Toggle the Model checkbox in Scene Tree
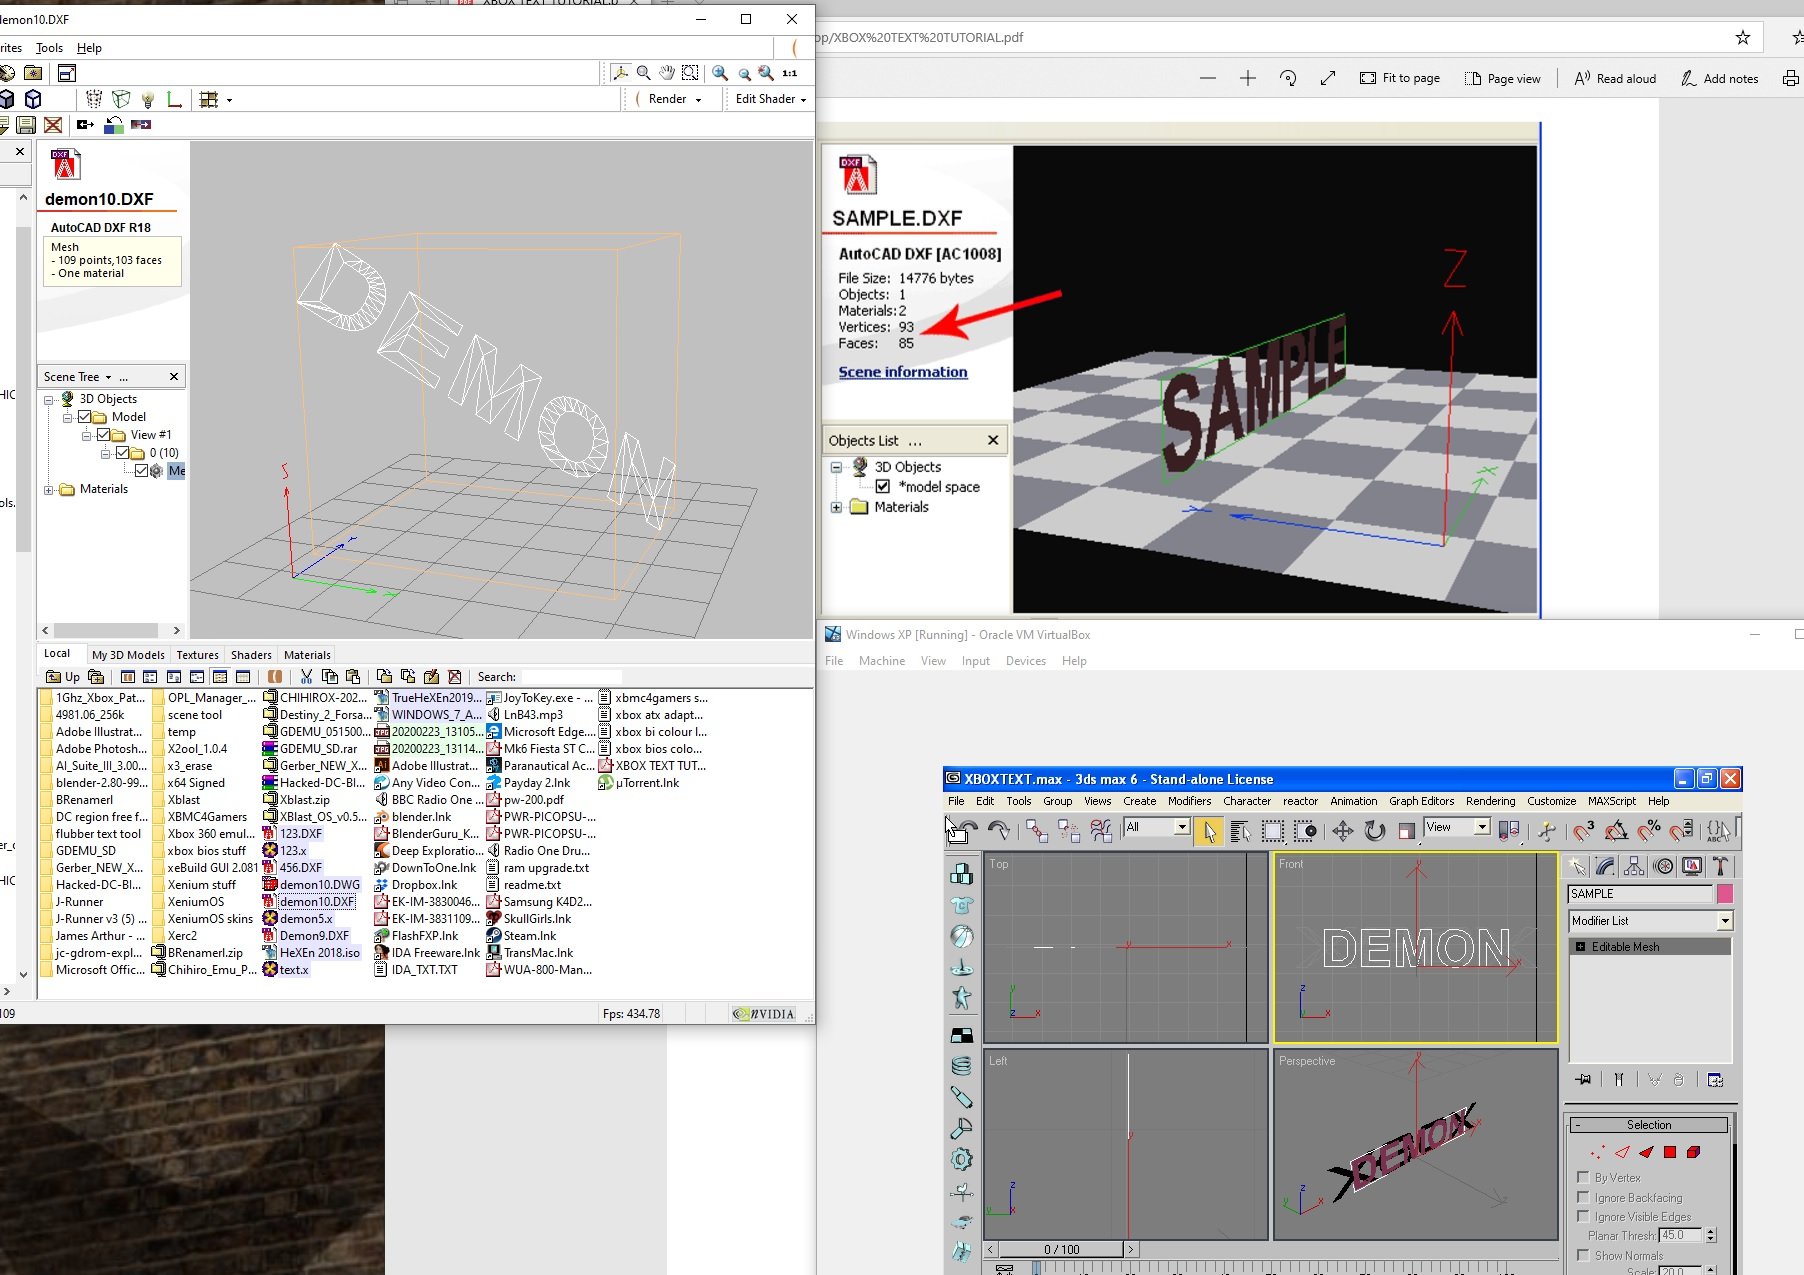 (85, 417)
